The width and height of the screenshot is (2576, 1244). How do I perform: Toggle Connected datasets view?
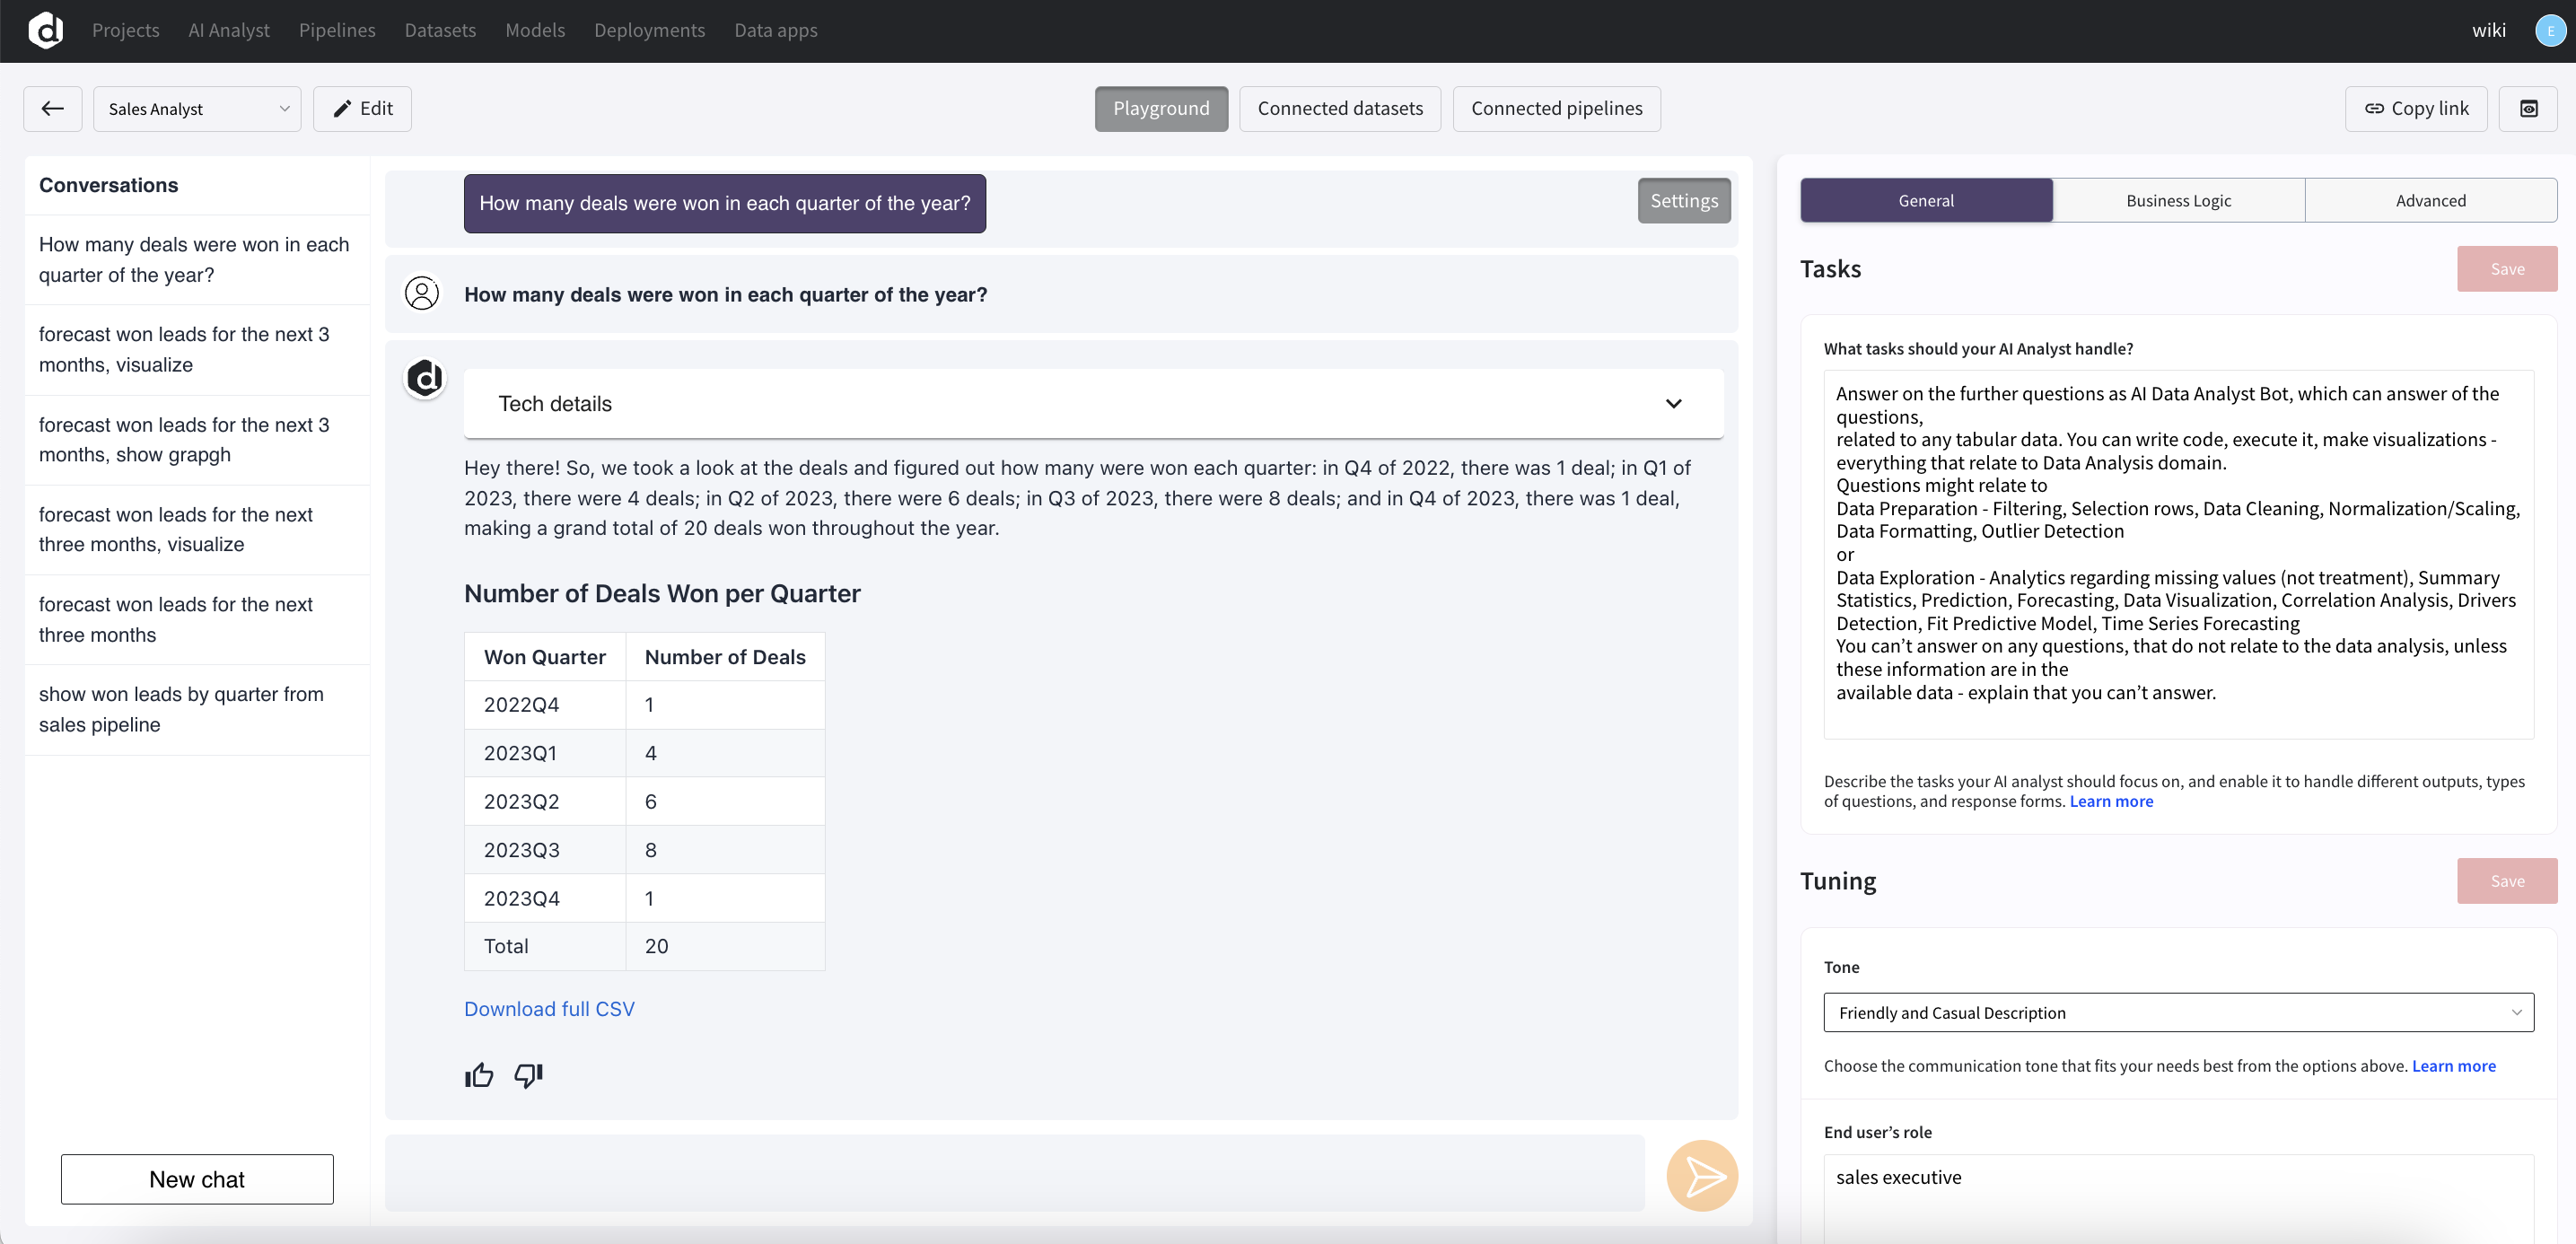[1340, 108]
